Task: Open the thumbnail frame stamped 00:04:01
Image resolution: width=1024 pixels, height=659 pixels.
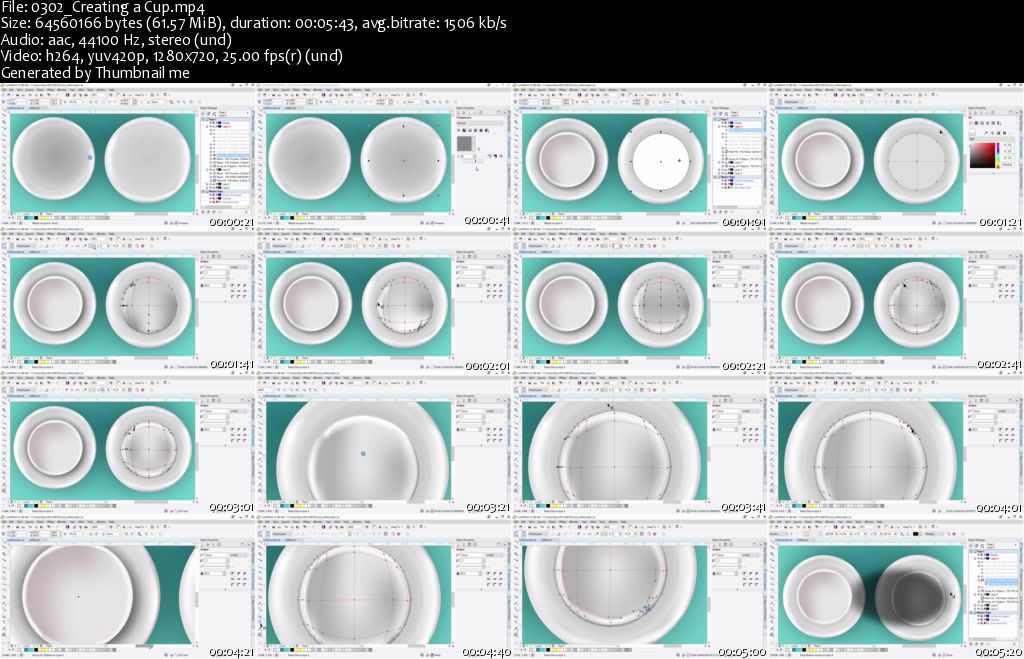Action: 896,443
